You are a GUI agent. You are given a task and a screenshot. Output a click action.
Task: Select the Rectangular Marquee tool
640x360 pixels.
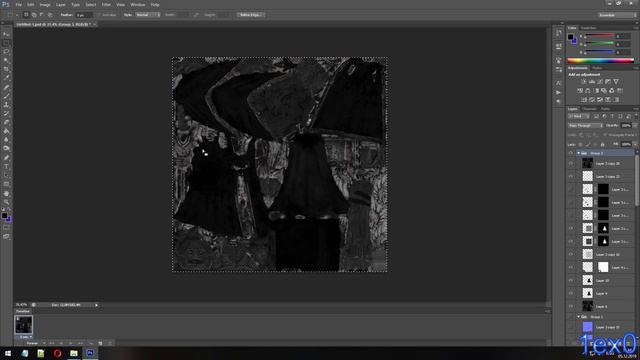(6, 43)
